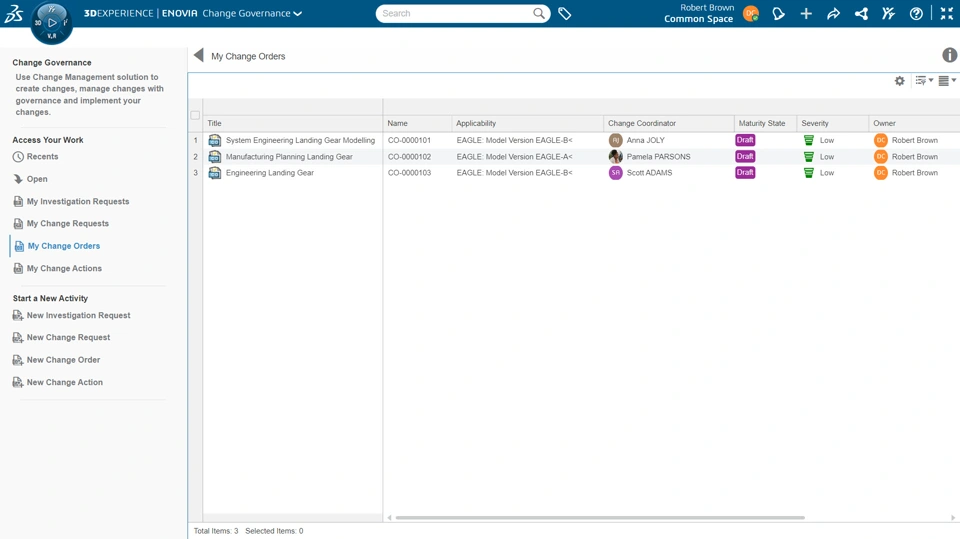
Task: Open Recents list
Action: [x=42, y=157]
